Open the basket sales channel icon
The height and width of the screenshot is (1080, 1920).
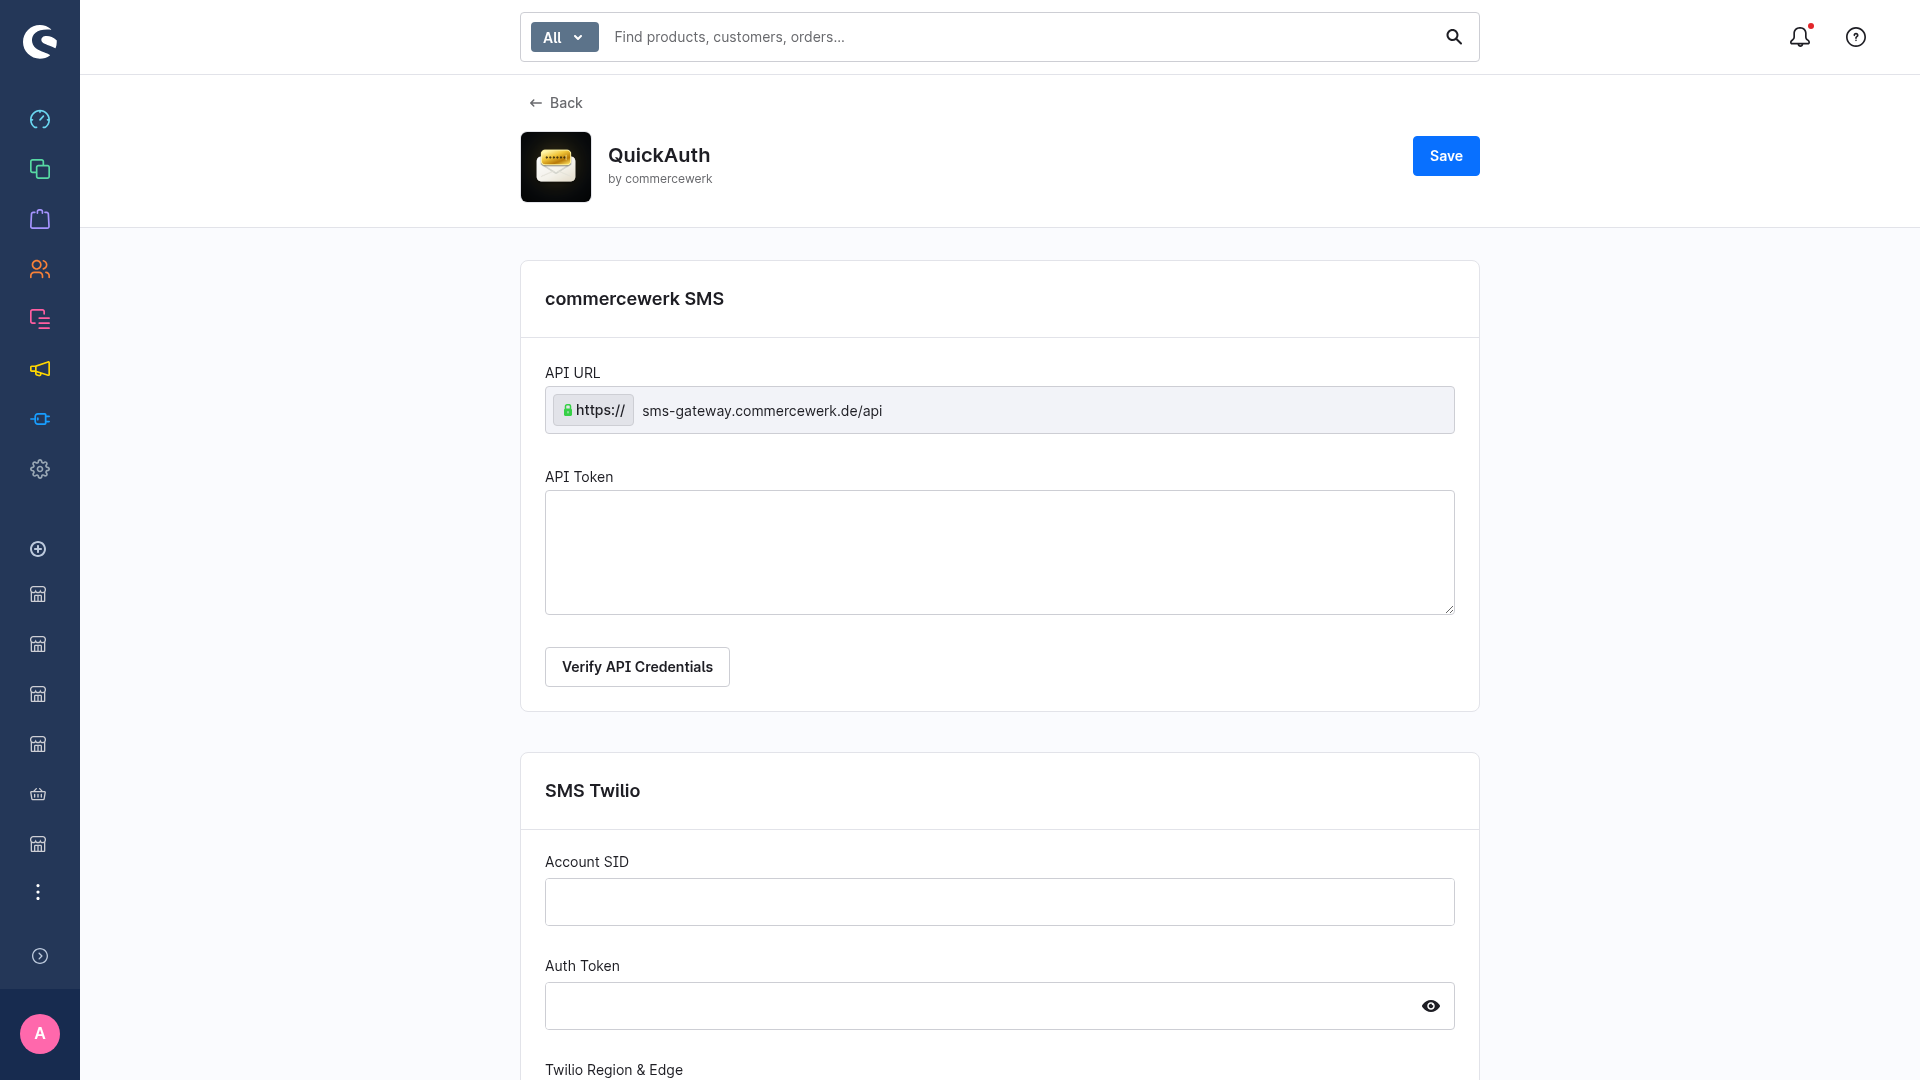point(38,794)
